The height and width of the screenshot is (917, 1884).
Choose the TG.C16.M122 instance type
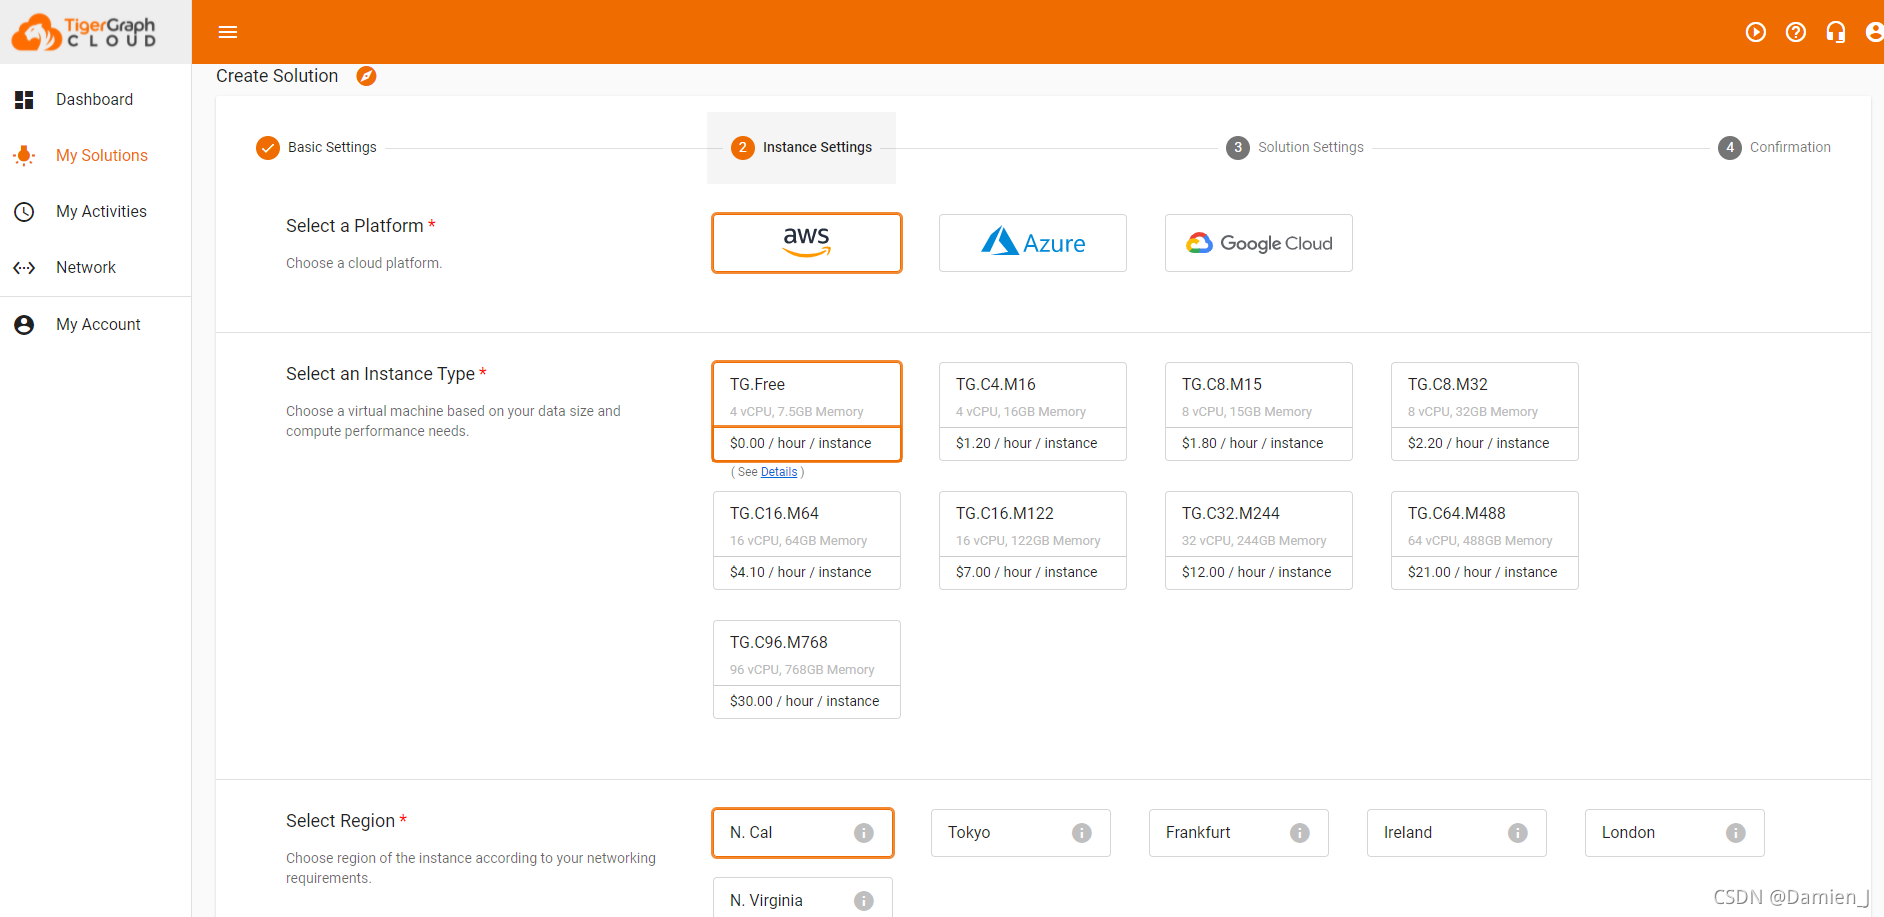(1033, 541)
